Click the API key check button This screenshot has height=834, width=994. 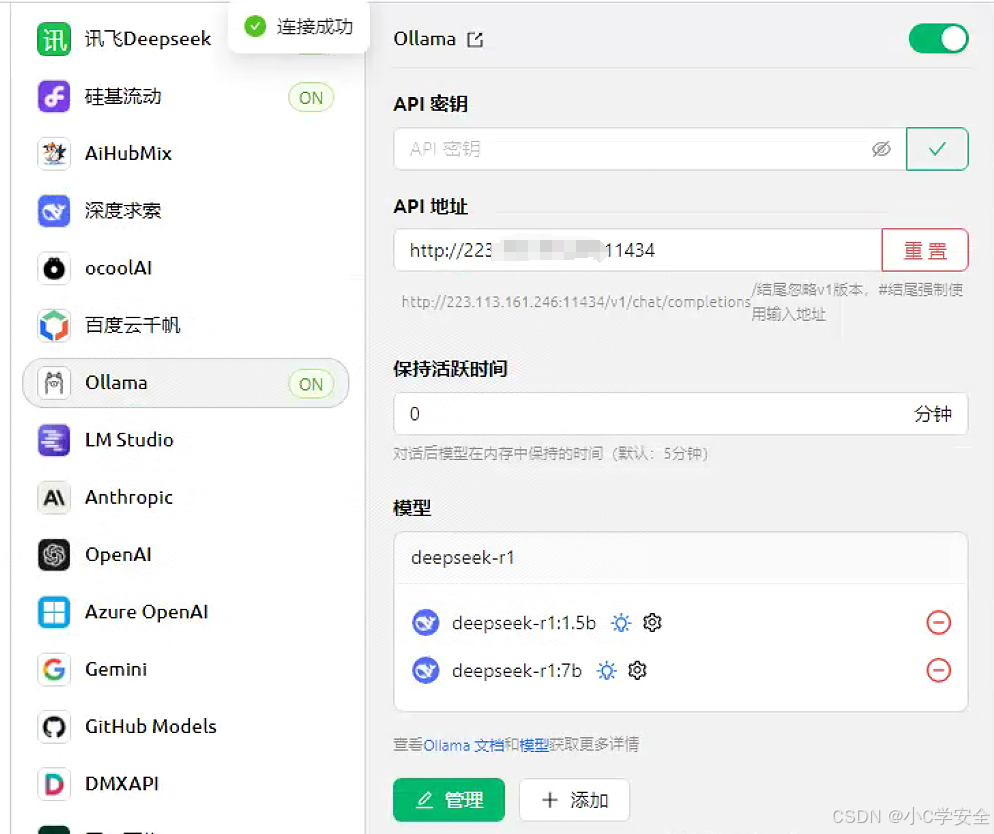click(x=937, y=149)
